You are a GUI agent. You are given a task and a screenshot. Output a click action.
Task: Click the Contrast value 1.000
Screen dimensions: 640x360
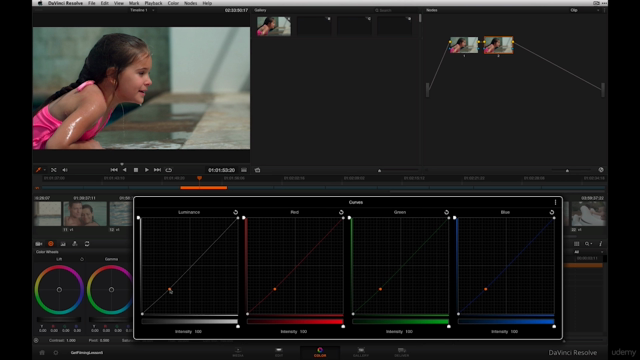pyautogui.click(x=71, y=340)
